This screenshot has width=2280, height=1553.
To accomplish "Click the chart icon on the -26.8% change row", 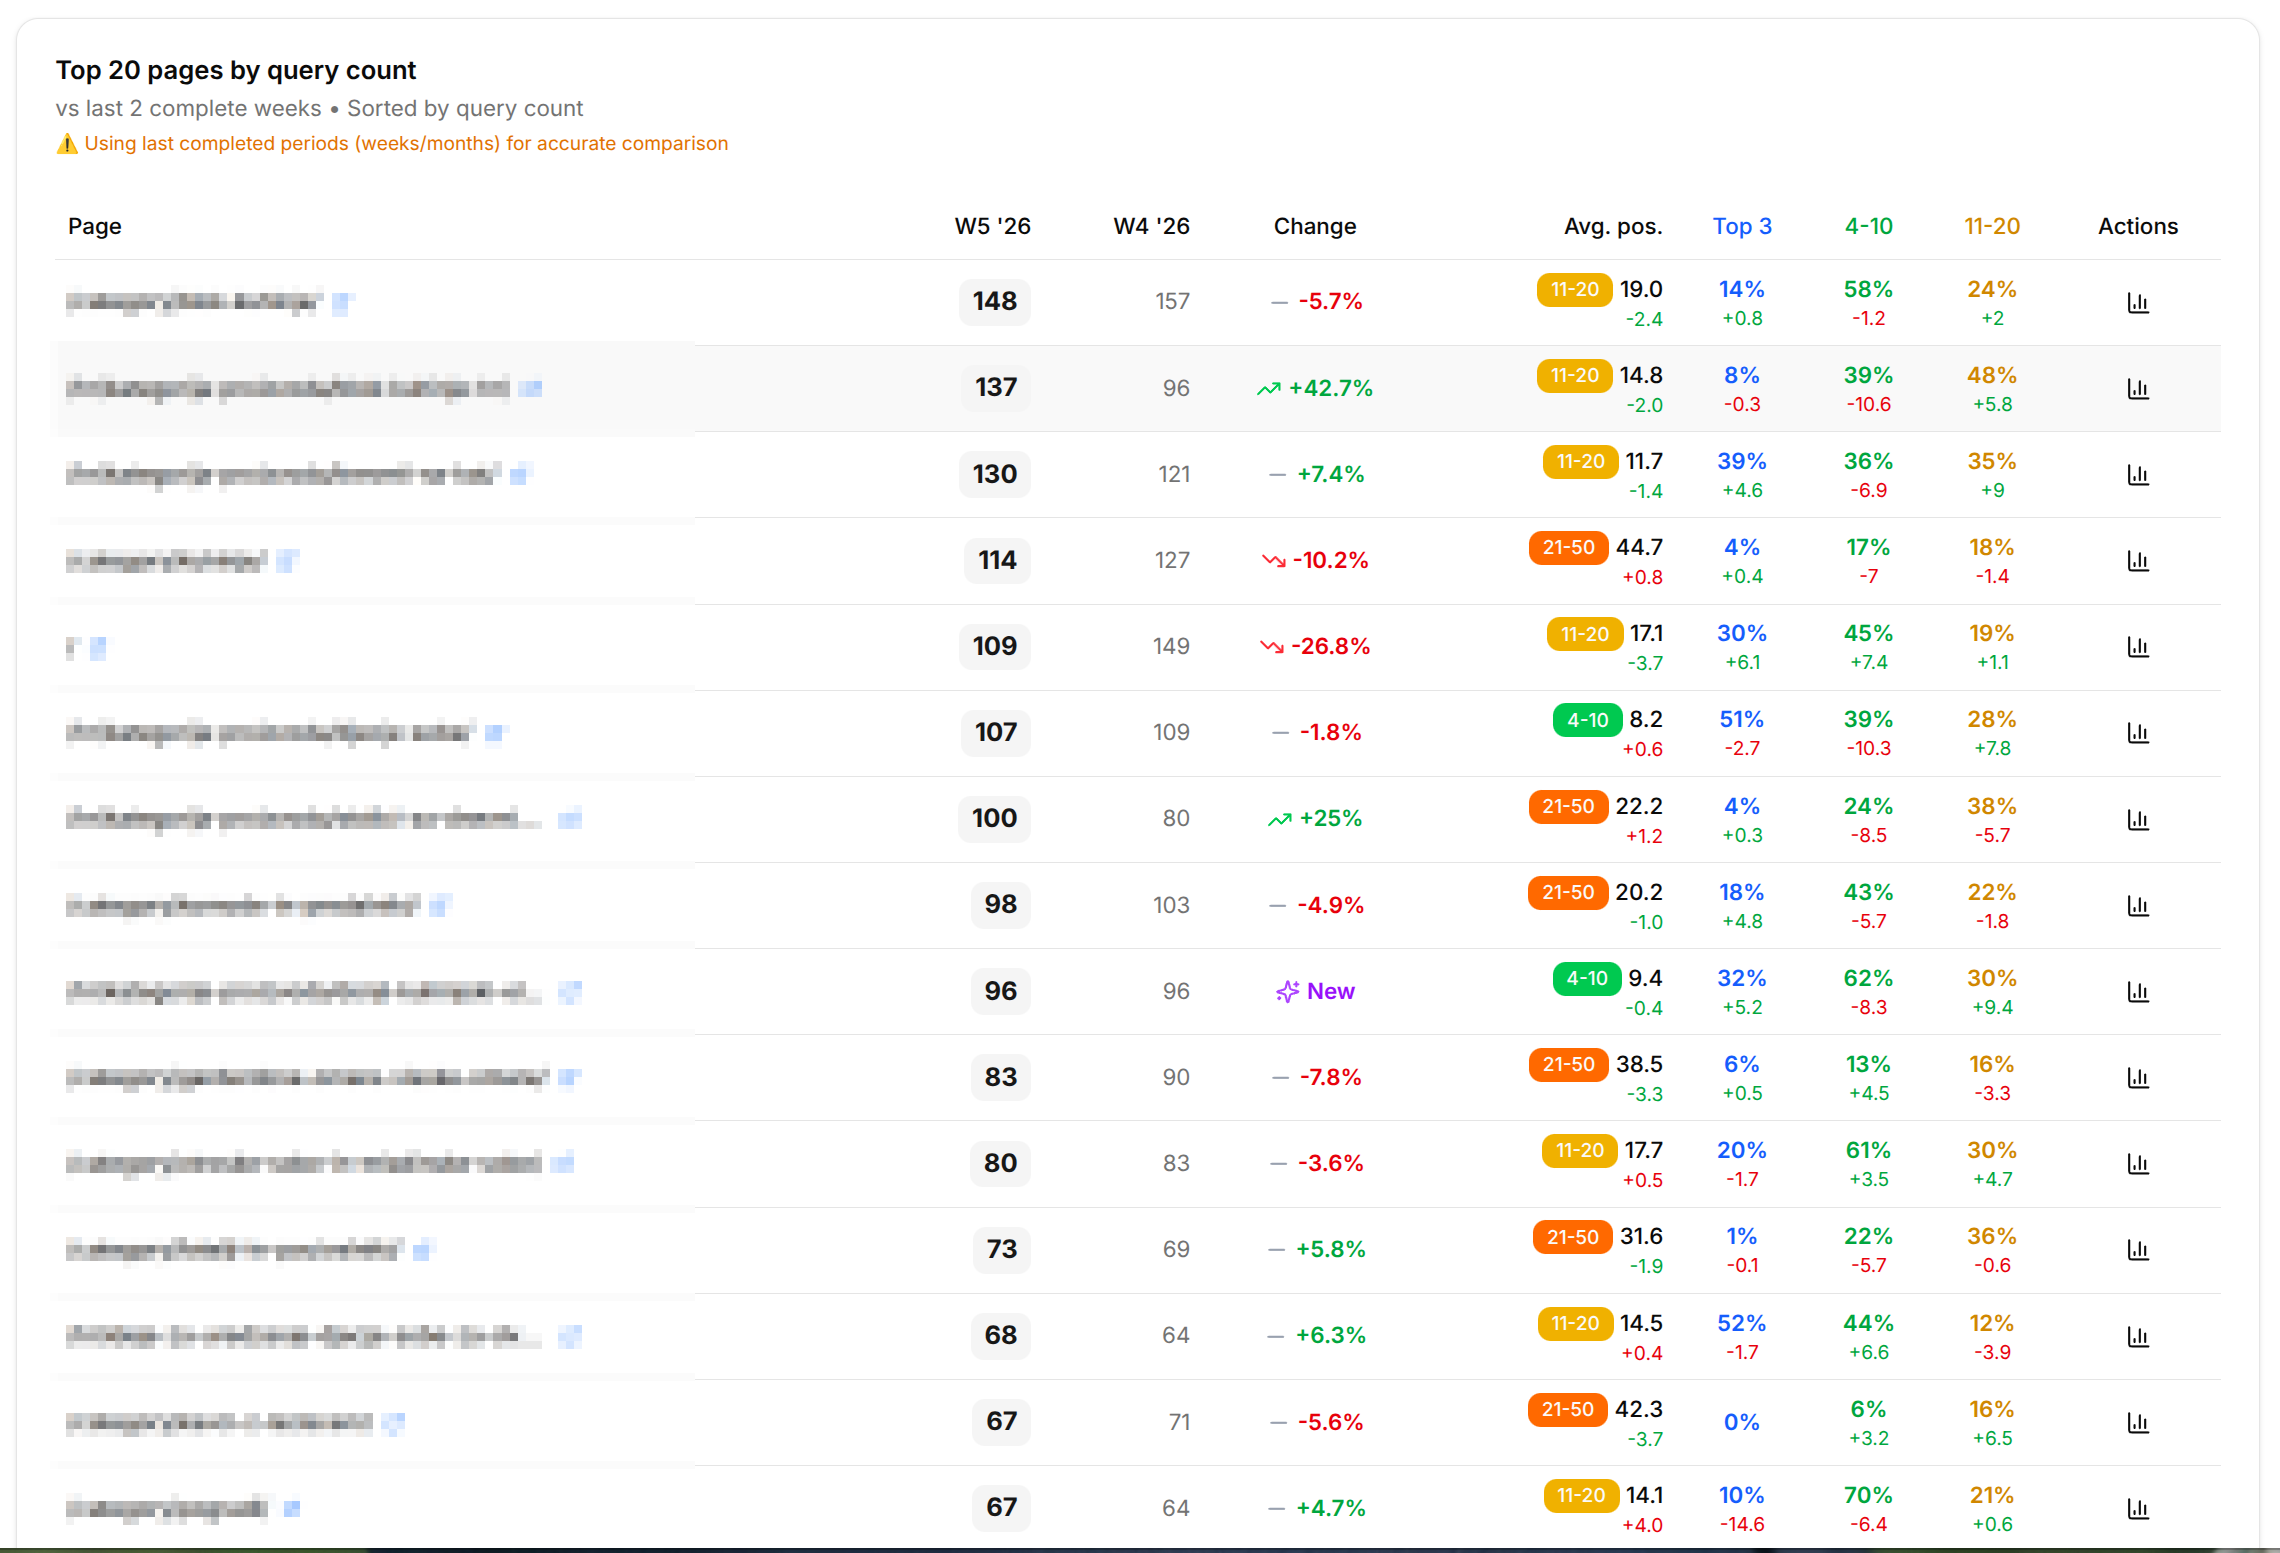I will pos(2138,647).
